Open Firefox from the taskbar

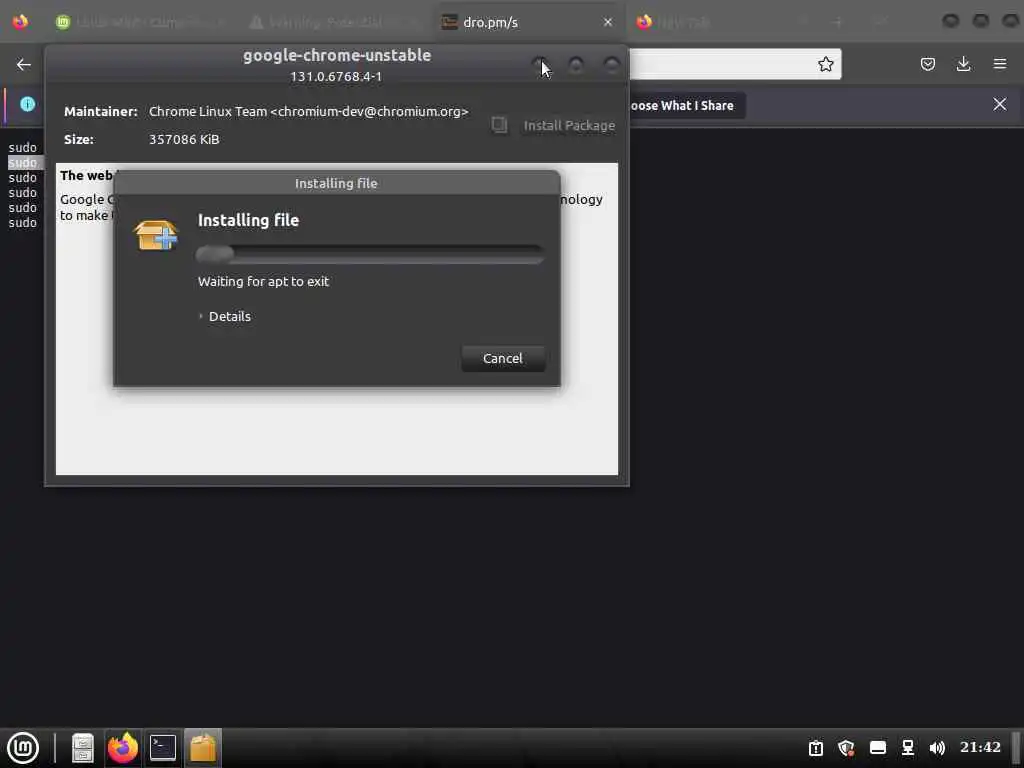123,748
